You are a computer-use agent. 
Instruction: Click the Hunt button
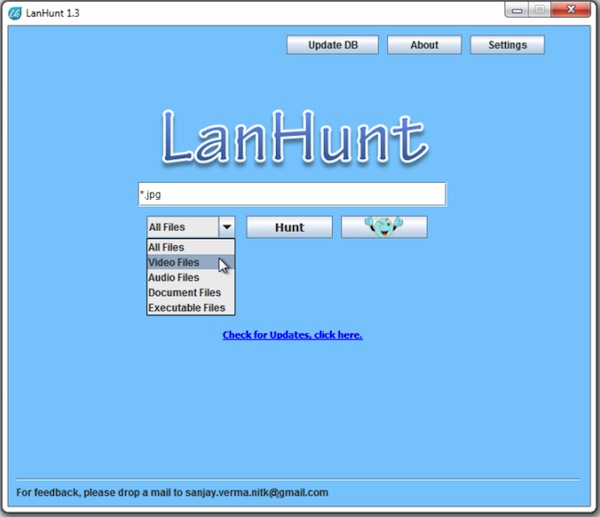[x=289, y=227]
